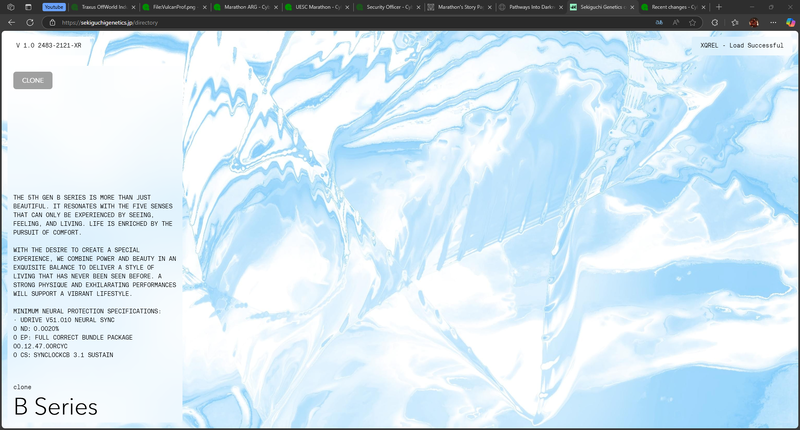Open the new tab plus button

click(x=718, y=7)
